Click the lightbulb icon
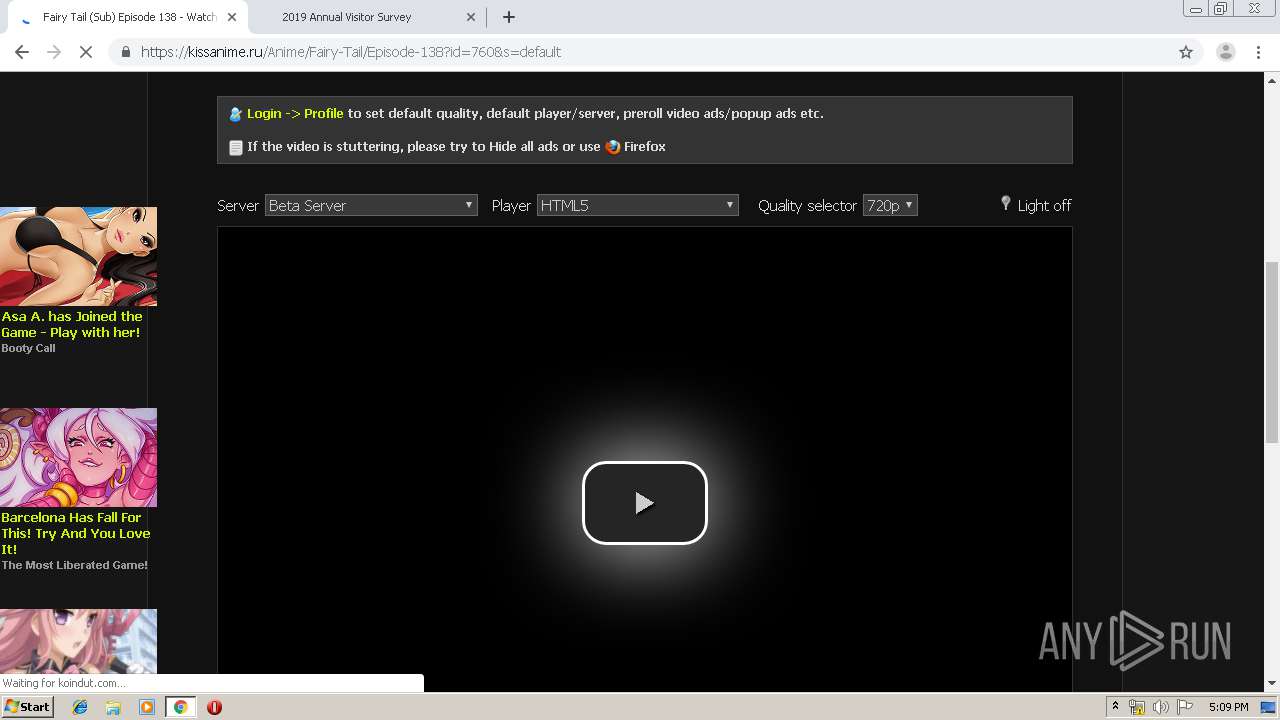The width and height of the screenshot is (1280, 720). (1006, 203)
